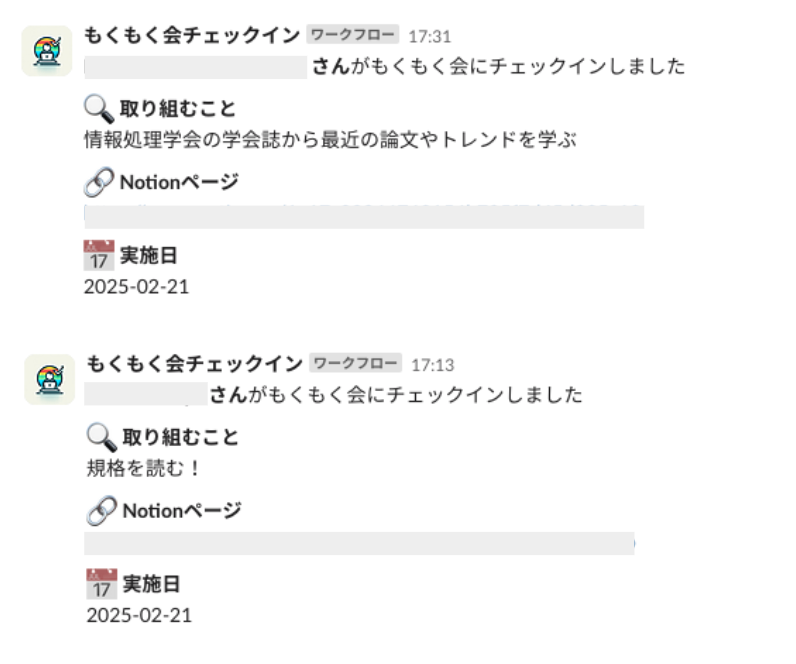
Task: Open the 17:13 timestamp link
Action: (x=433, y=365)
